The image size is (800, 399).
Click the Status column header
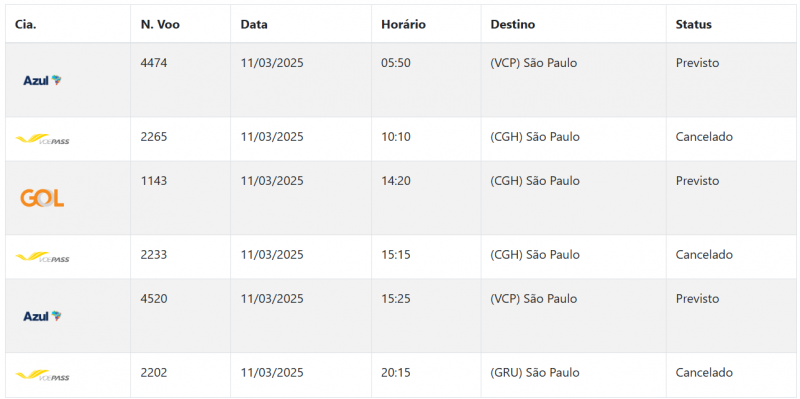(x=693, y=24)
